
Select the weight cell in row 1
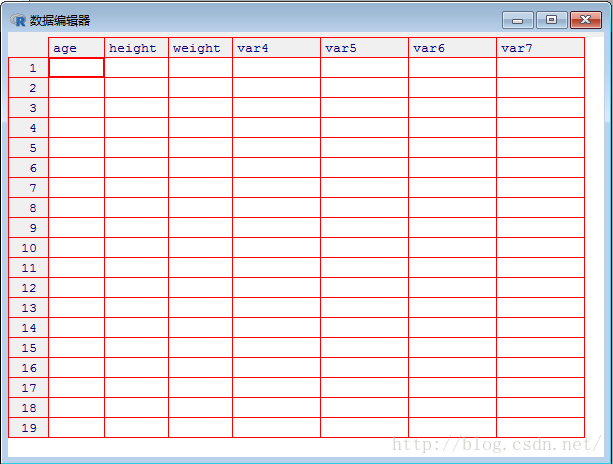(200, 68)
